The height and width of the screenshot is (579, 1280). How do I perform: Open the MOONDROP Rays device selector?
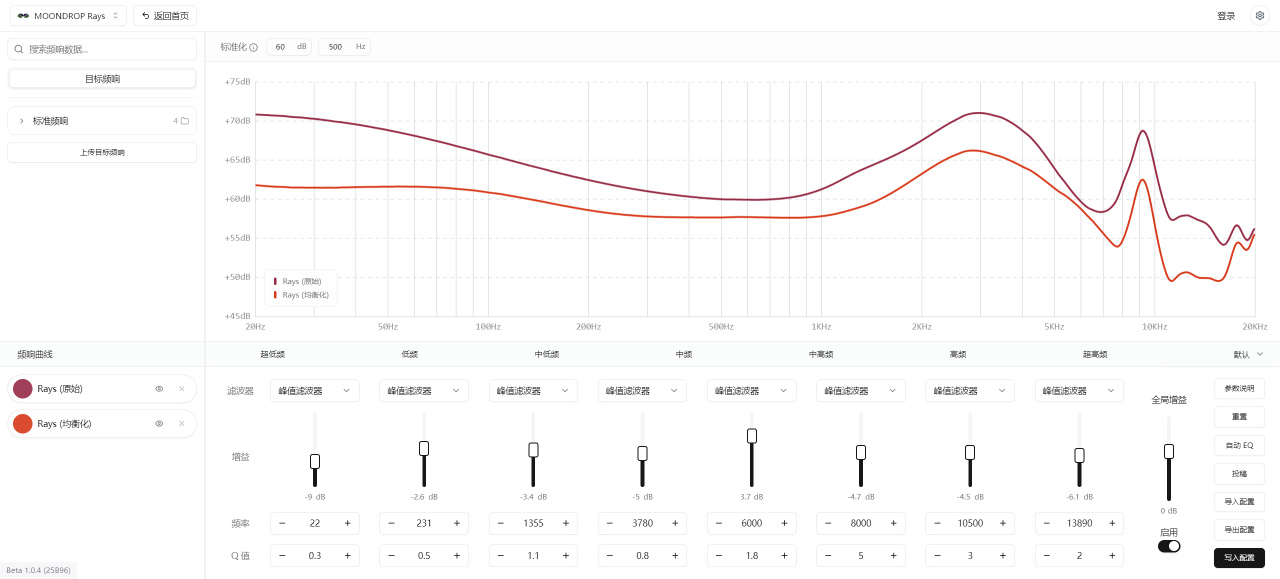68,16
